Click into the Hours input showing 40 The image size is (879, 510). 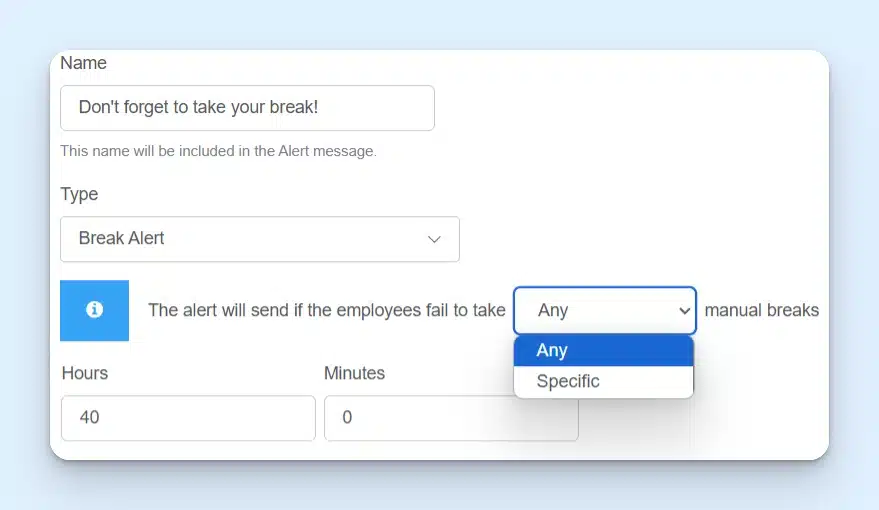pyautogui.click(x=188, y=418)
